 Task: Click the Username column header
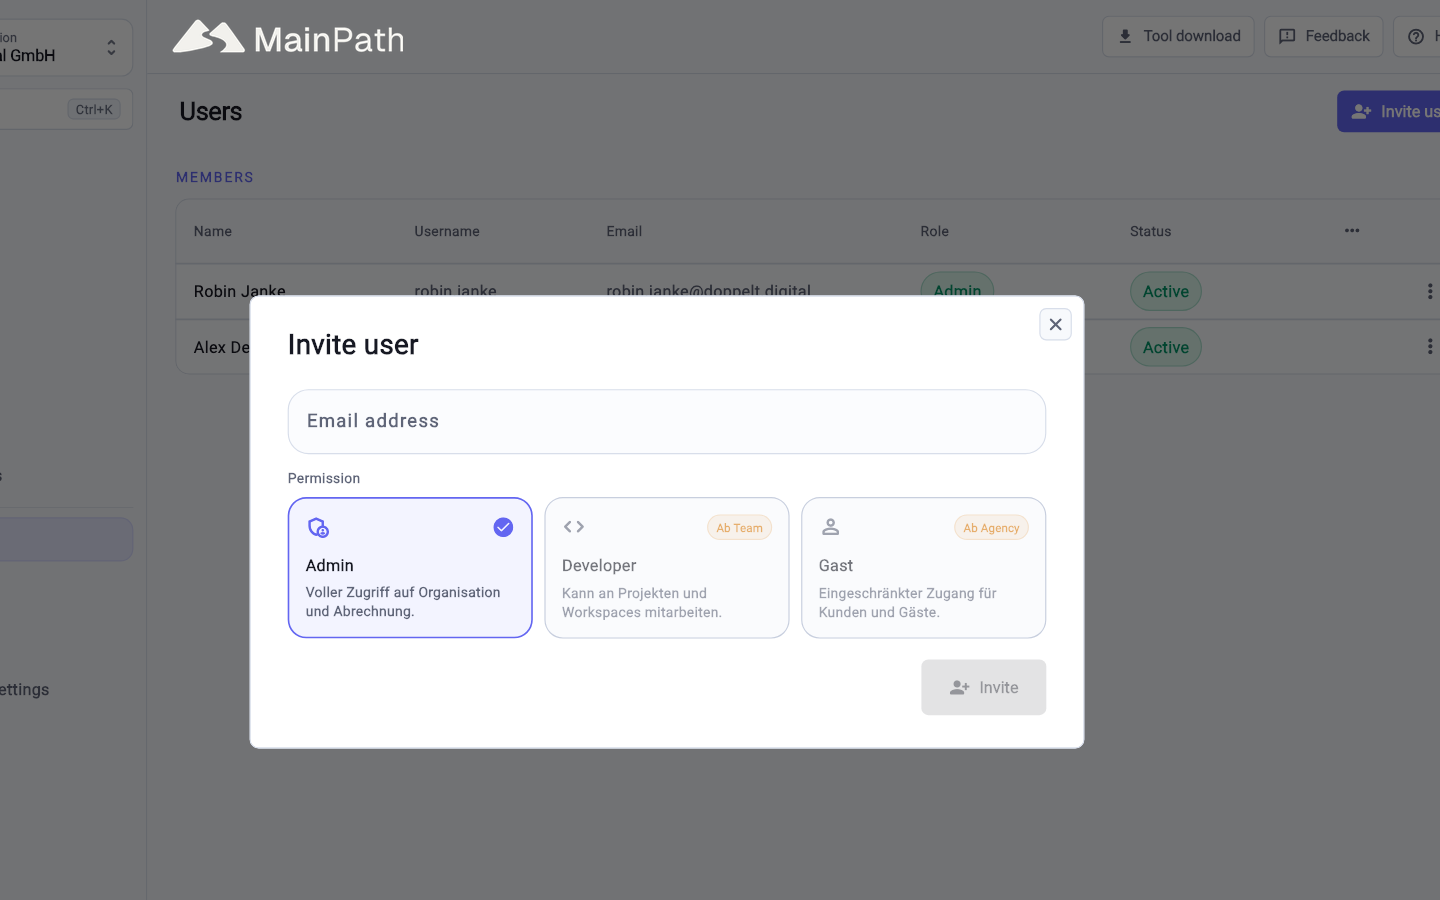pos(447,231)
